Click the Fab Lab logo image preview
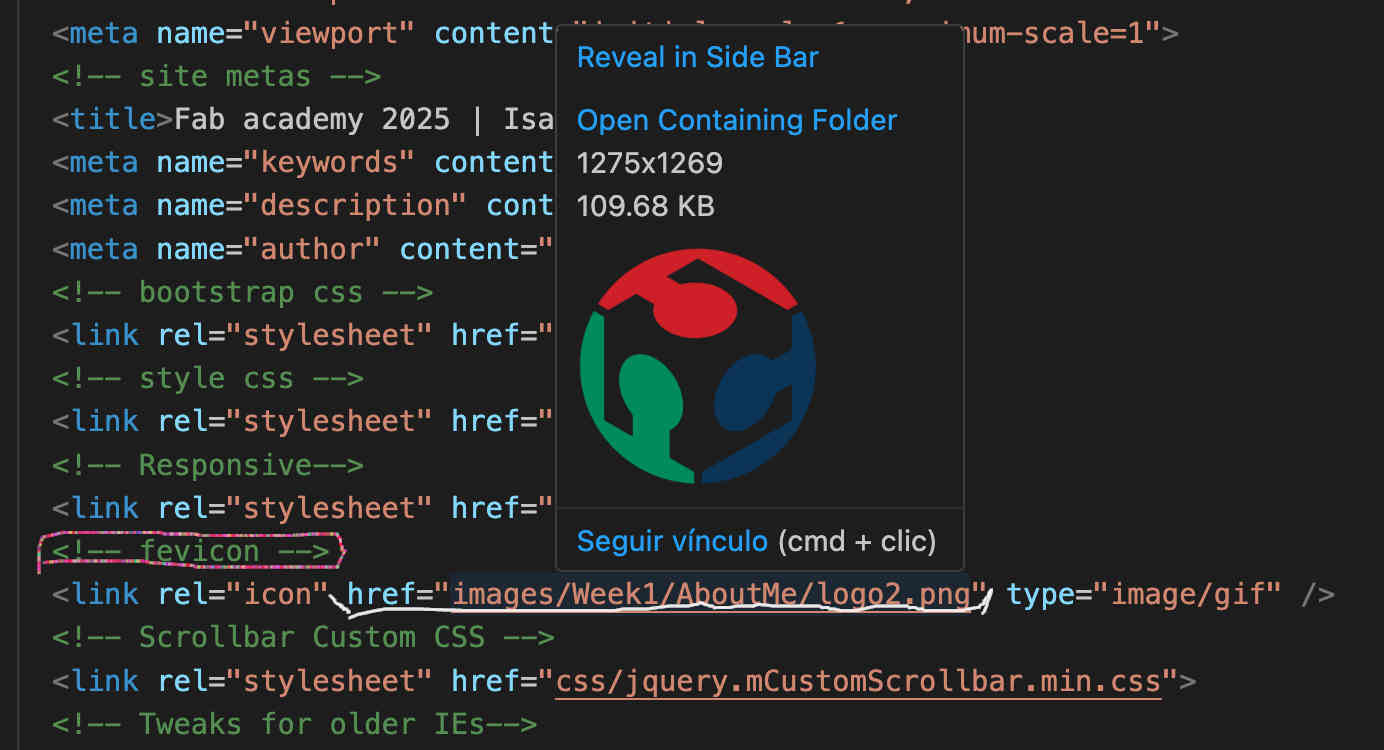The width and height of the screenshot is (1384, 750). click(698, 366)
